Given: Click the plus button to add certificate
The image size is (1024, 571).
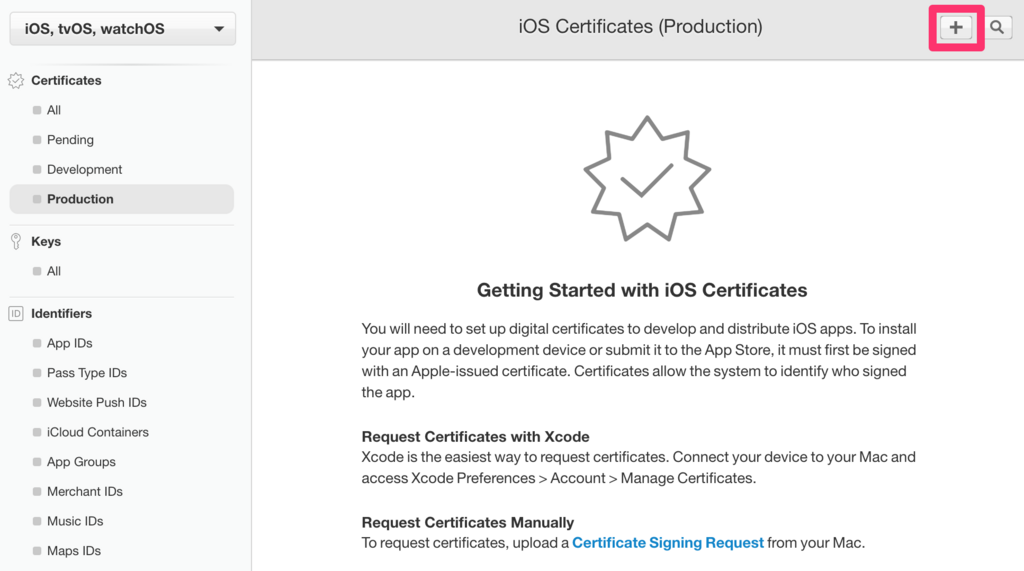Looking at the screenshot, I should point(955,27).
